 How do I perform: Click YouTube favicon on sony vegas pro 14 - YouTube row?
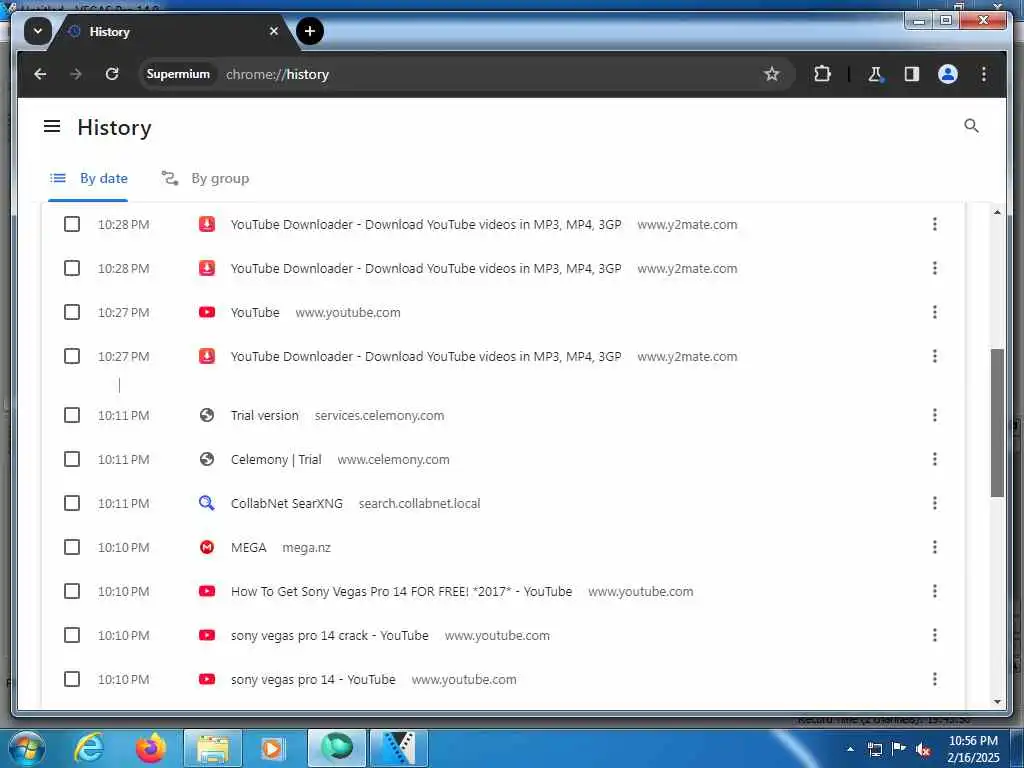coord(207,679)
